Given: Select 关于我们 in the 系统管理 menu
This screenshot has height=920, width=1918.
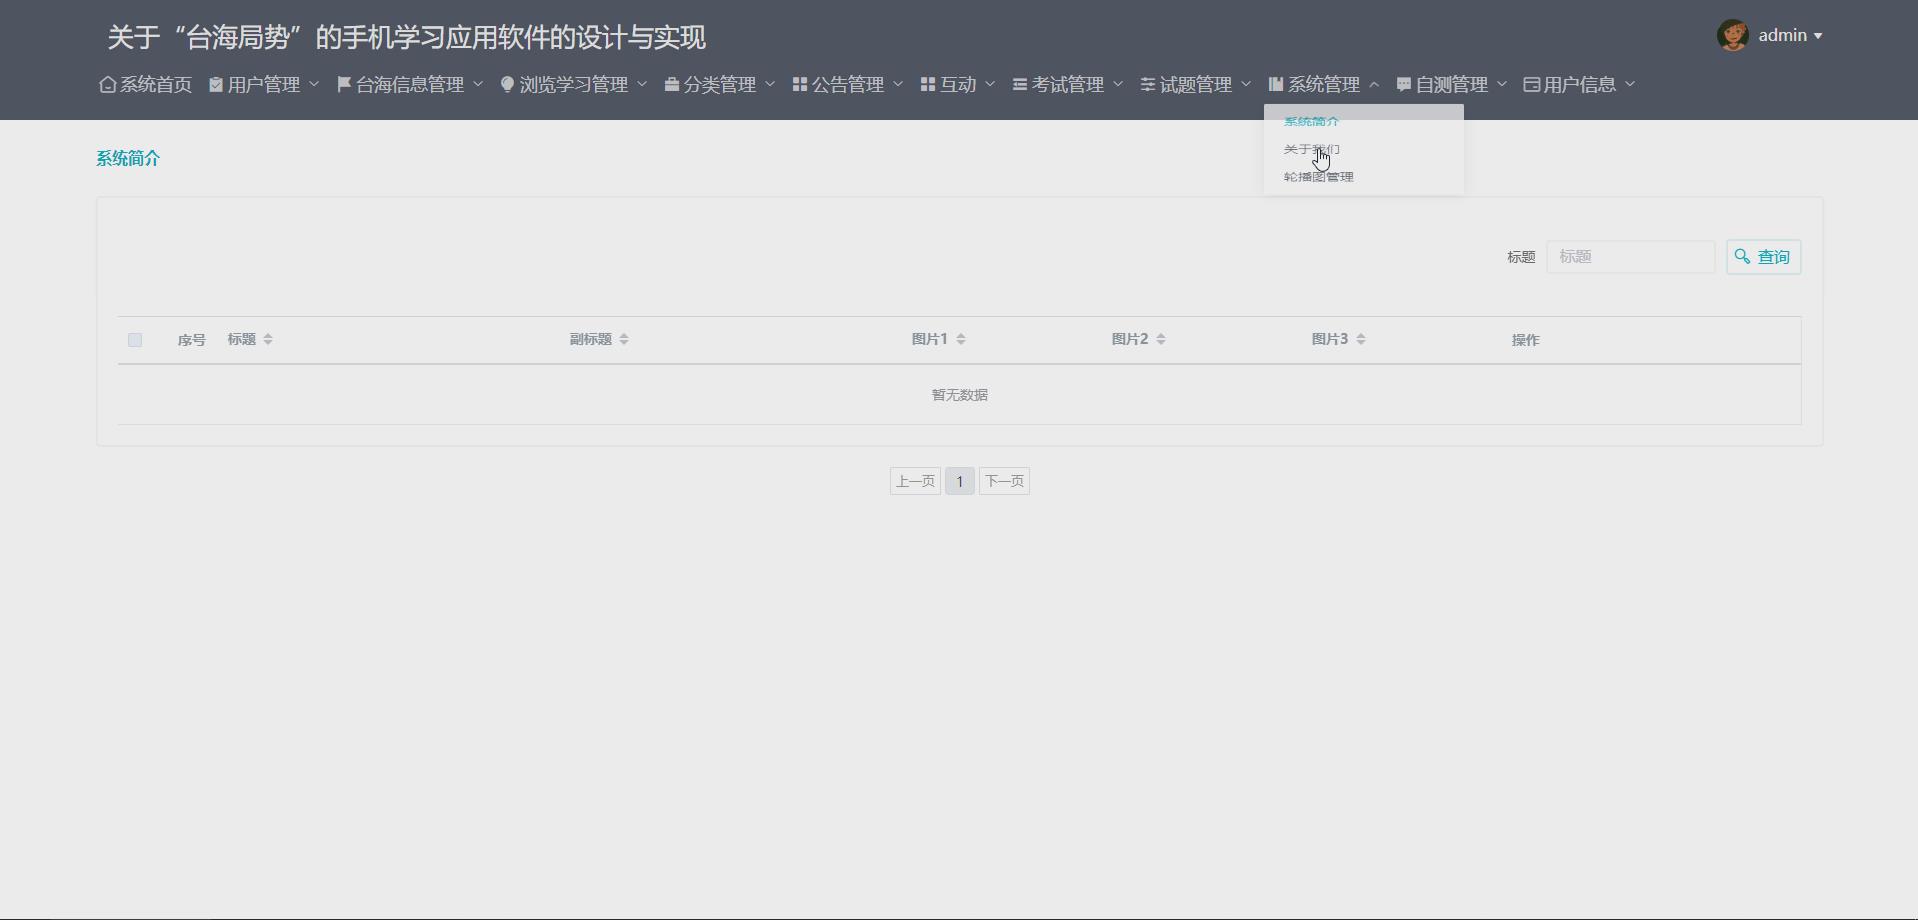Looking at the screenshot, I should click(1313, 148).
